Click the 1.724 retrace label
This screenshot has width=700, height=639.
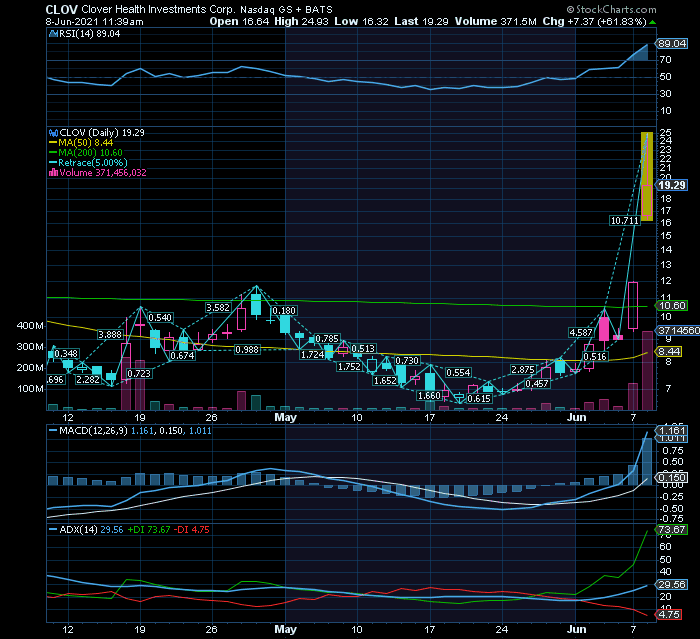pos(312,355)
